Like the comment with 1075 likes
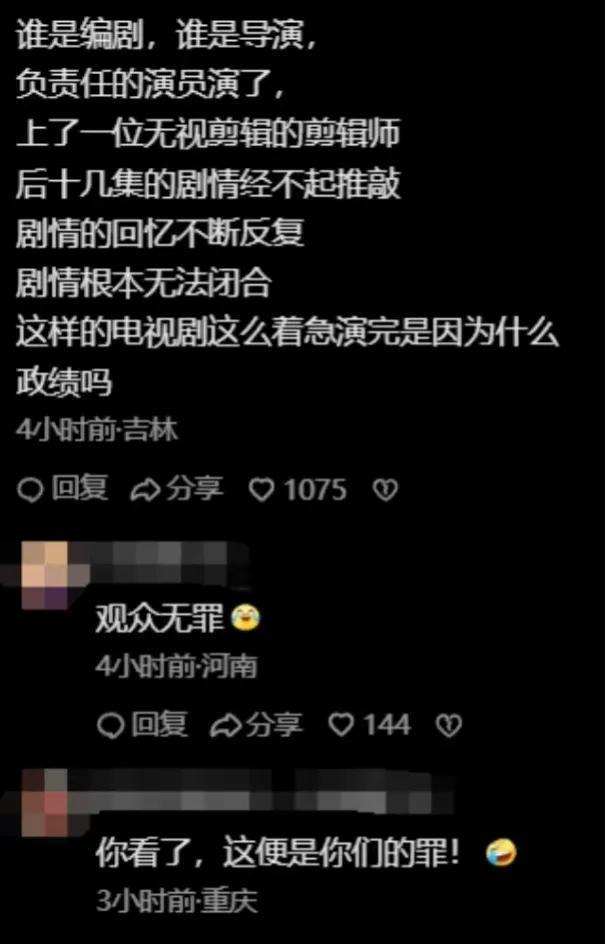 point(262,490)
